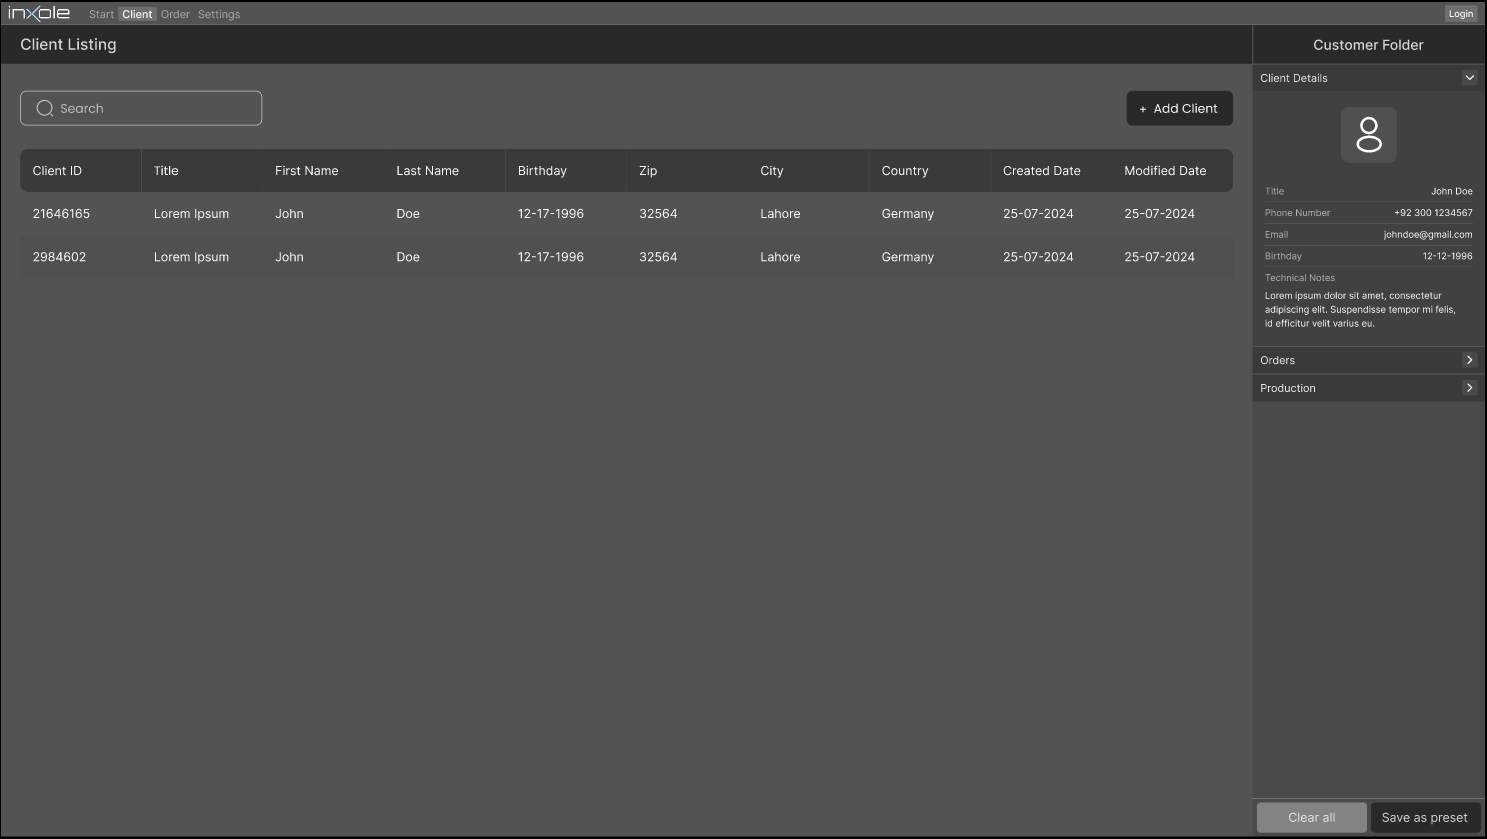The image size is (1487, 839).
Task: Collapse the Client Details section
Action: click(x=1469, y=78)
